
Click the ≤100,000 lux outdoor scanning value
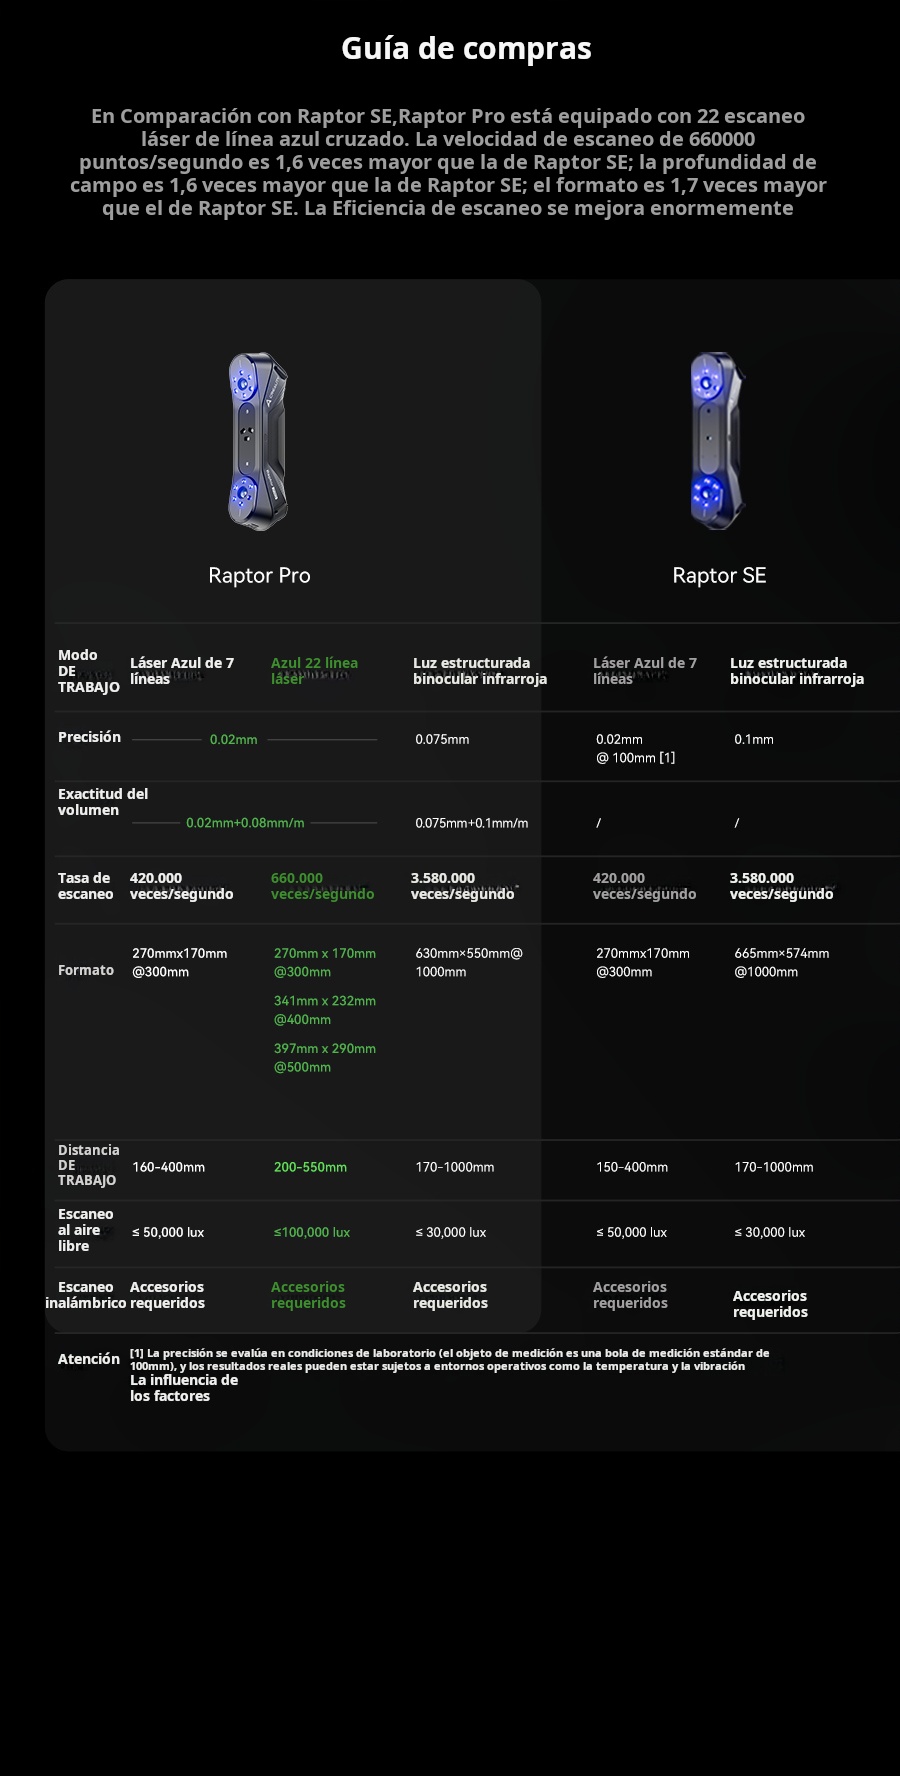(312, 1233)
